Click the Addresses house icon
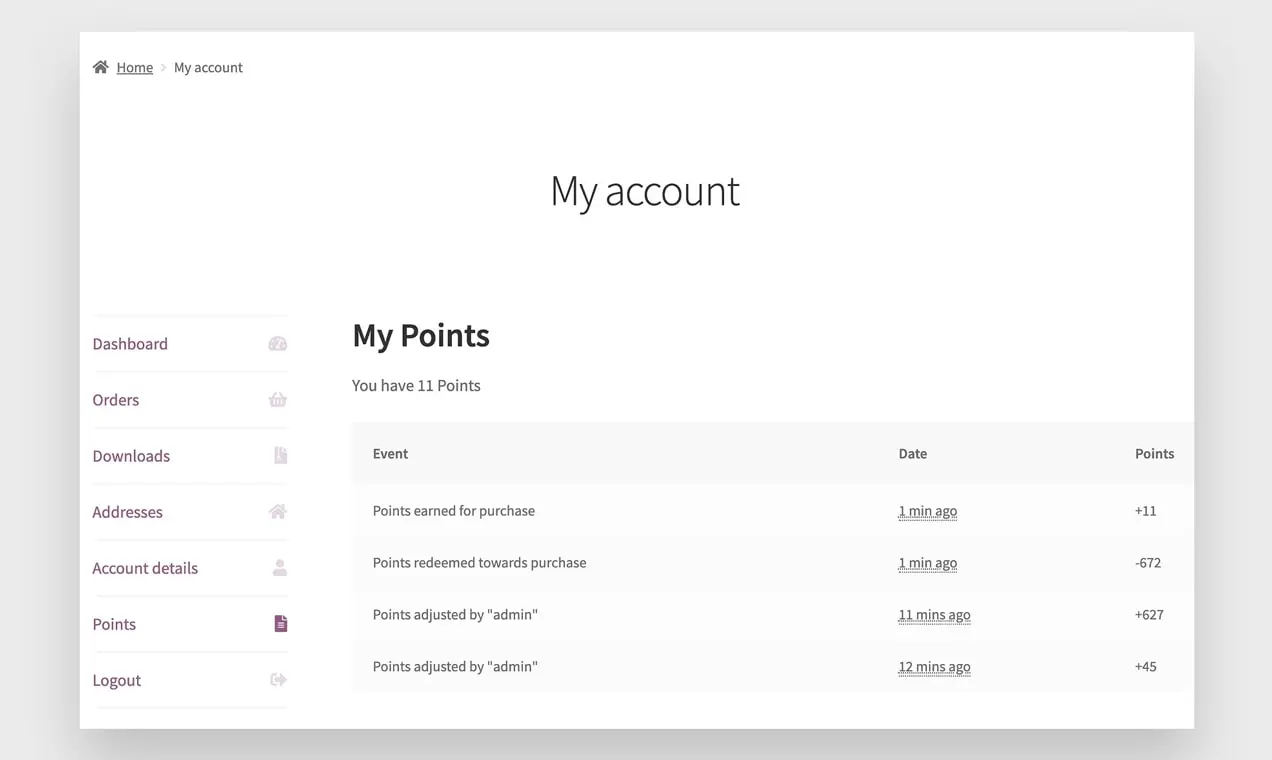Image resolution: width=1272 pixels, height=760 pixels. [278, 512]
